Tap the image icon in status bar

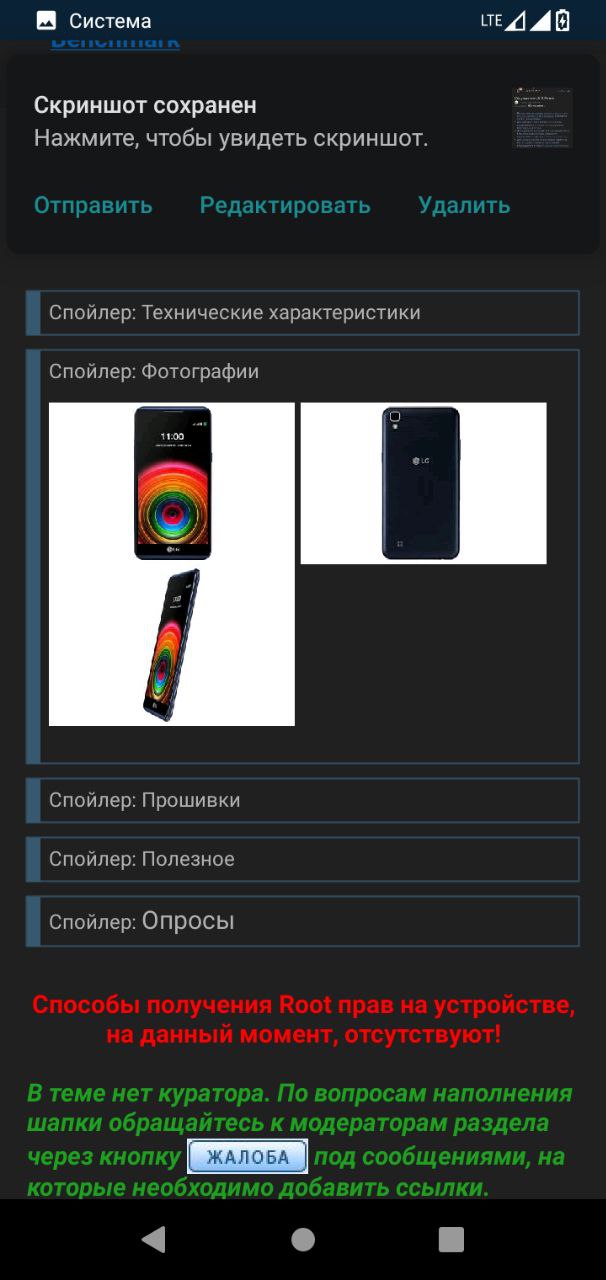tap(46, 20)
